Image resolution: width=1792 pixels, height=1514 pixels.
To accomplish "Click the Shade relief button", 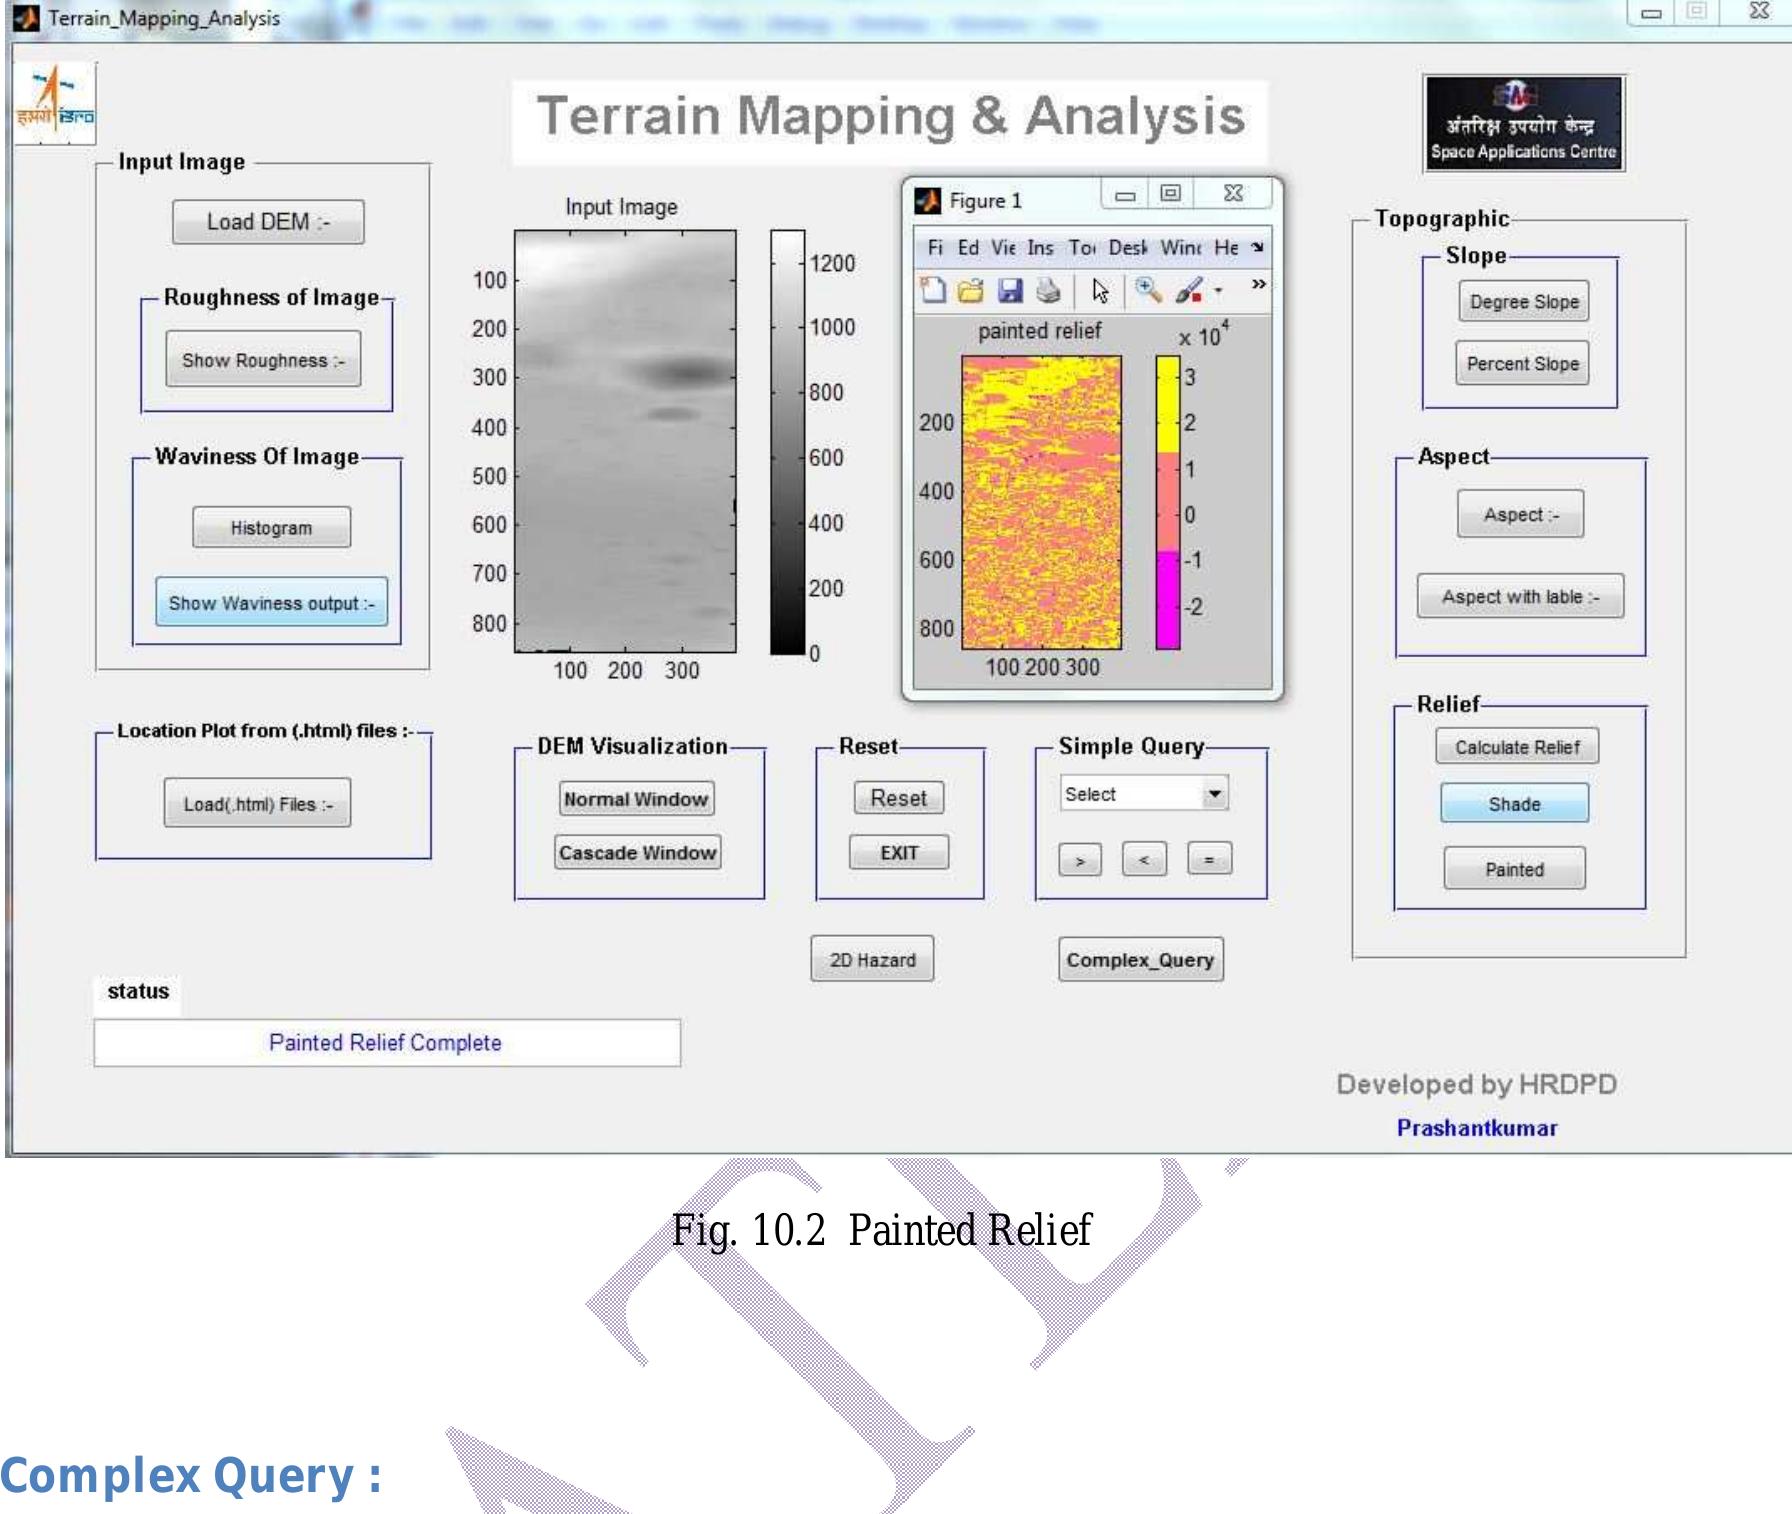I will (1514, 804).
